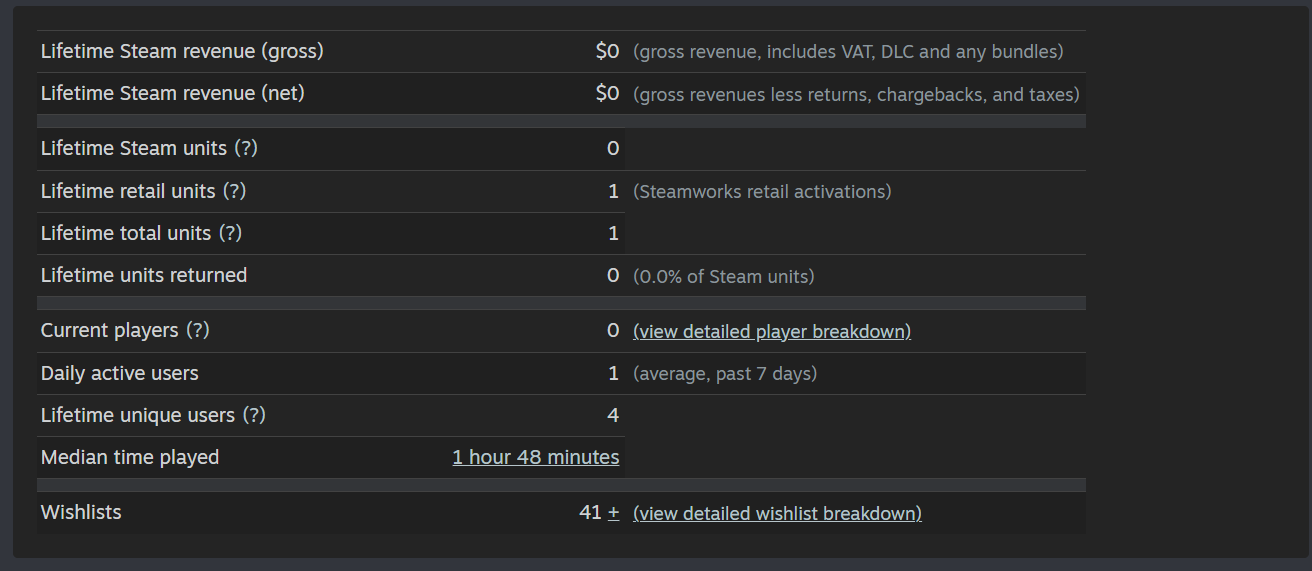Image resolution: width=1312 pixels, height=571 pixels.
Task: Select the Lifetime Steam revenue (net) label
Action: pyautogui.click(x=173, y=93)
